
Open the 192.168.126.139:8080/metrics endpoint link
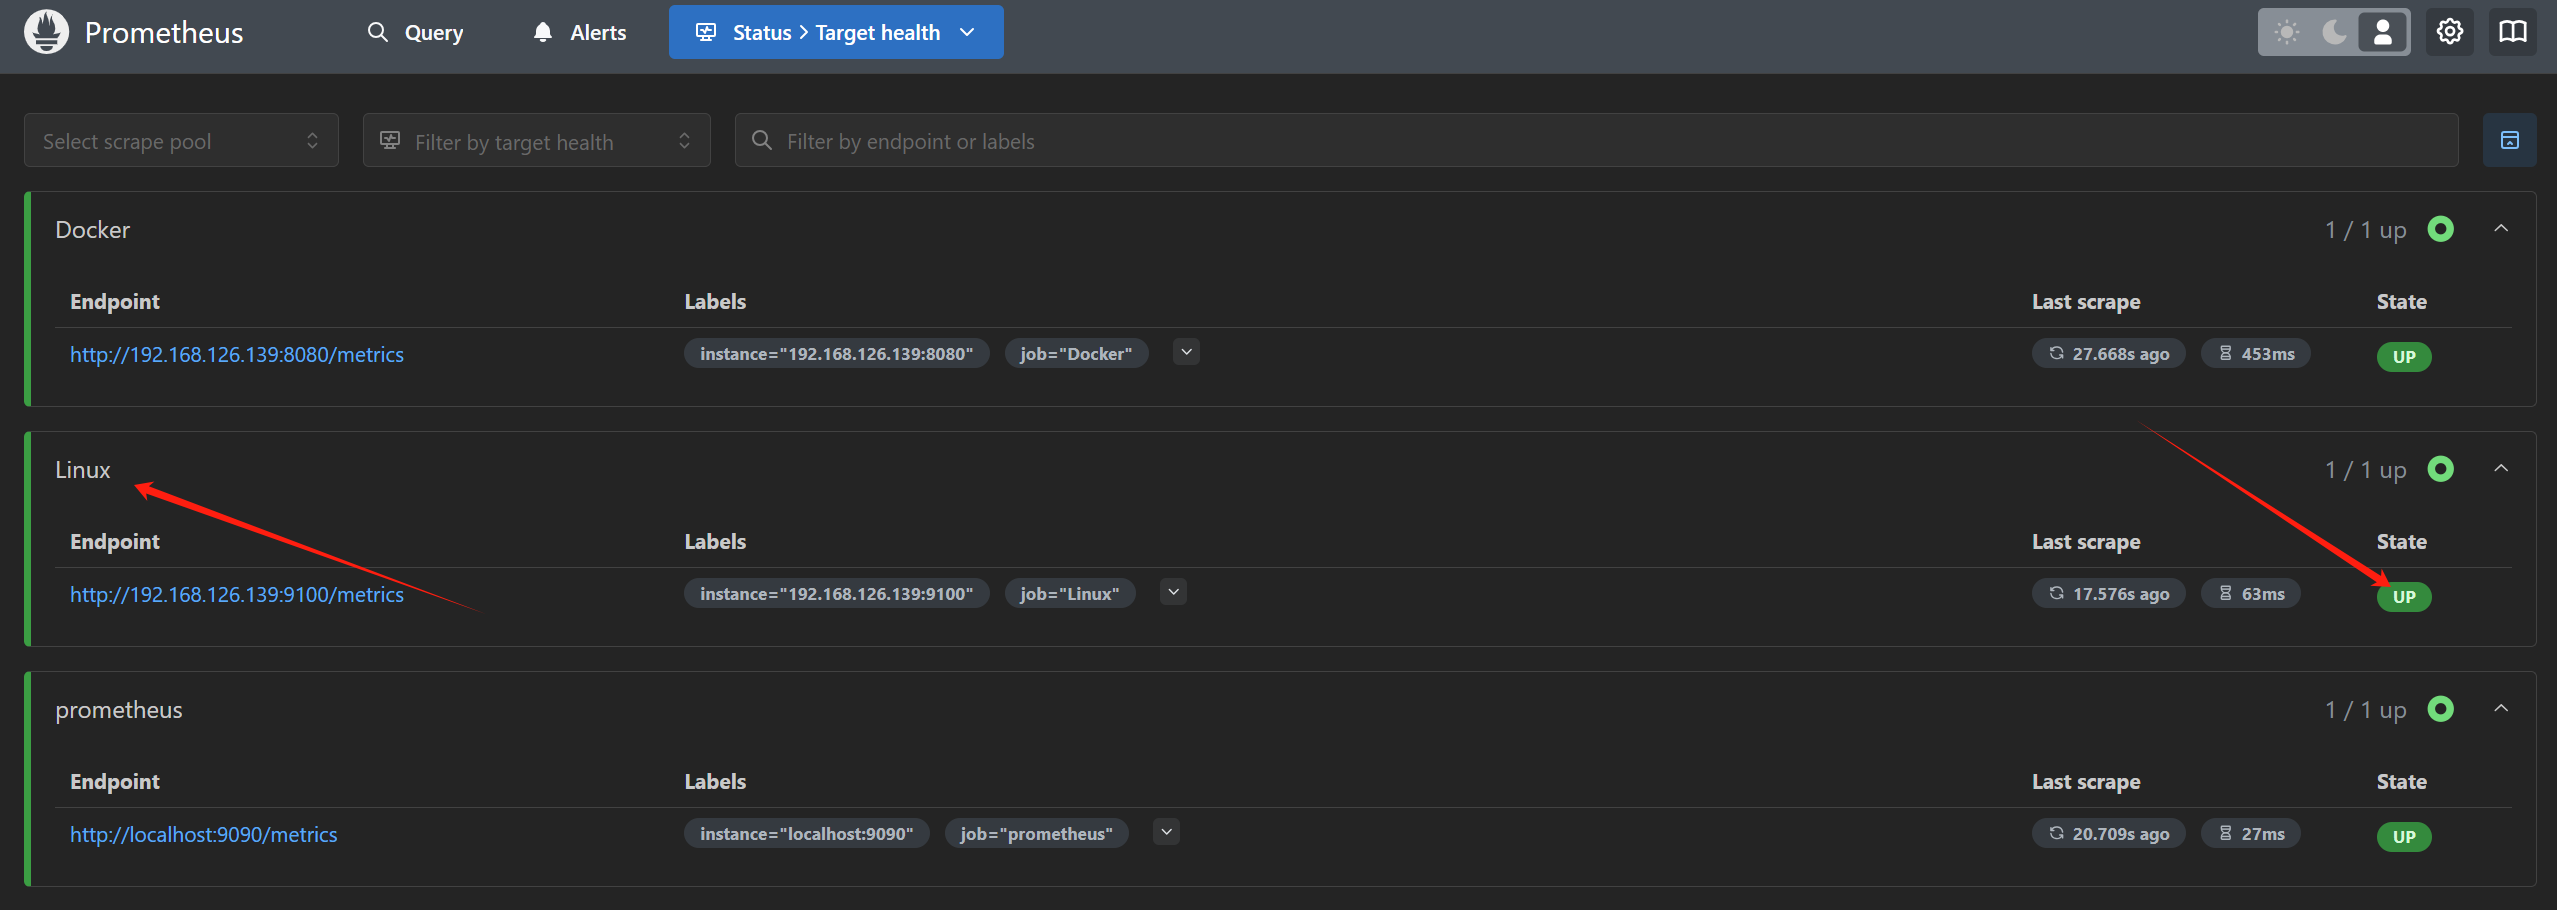pyautogui.click(x=237, y=354)
